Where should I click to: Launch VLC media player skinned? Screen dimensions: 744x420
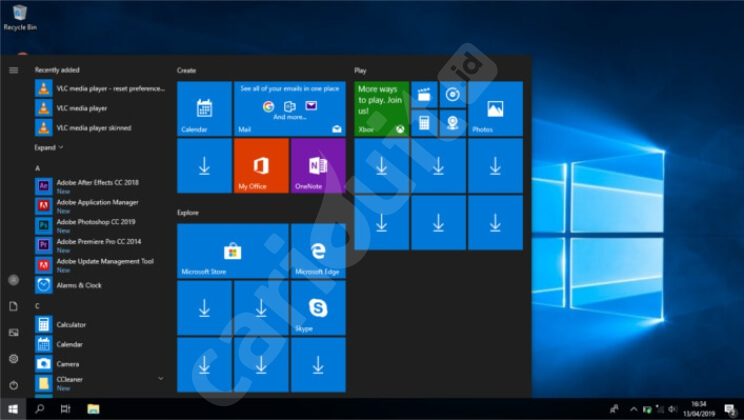[100, 128]
